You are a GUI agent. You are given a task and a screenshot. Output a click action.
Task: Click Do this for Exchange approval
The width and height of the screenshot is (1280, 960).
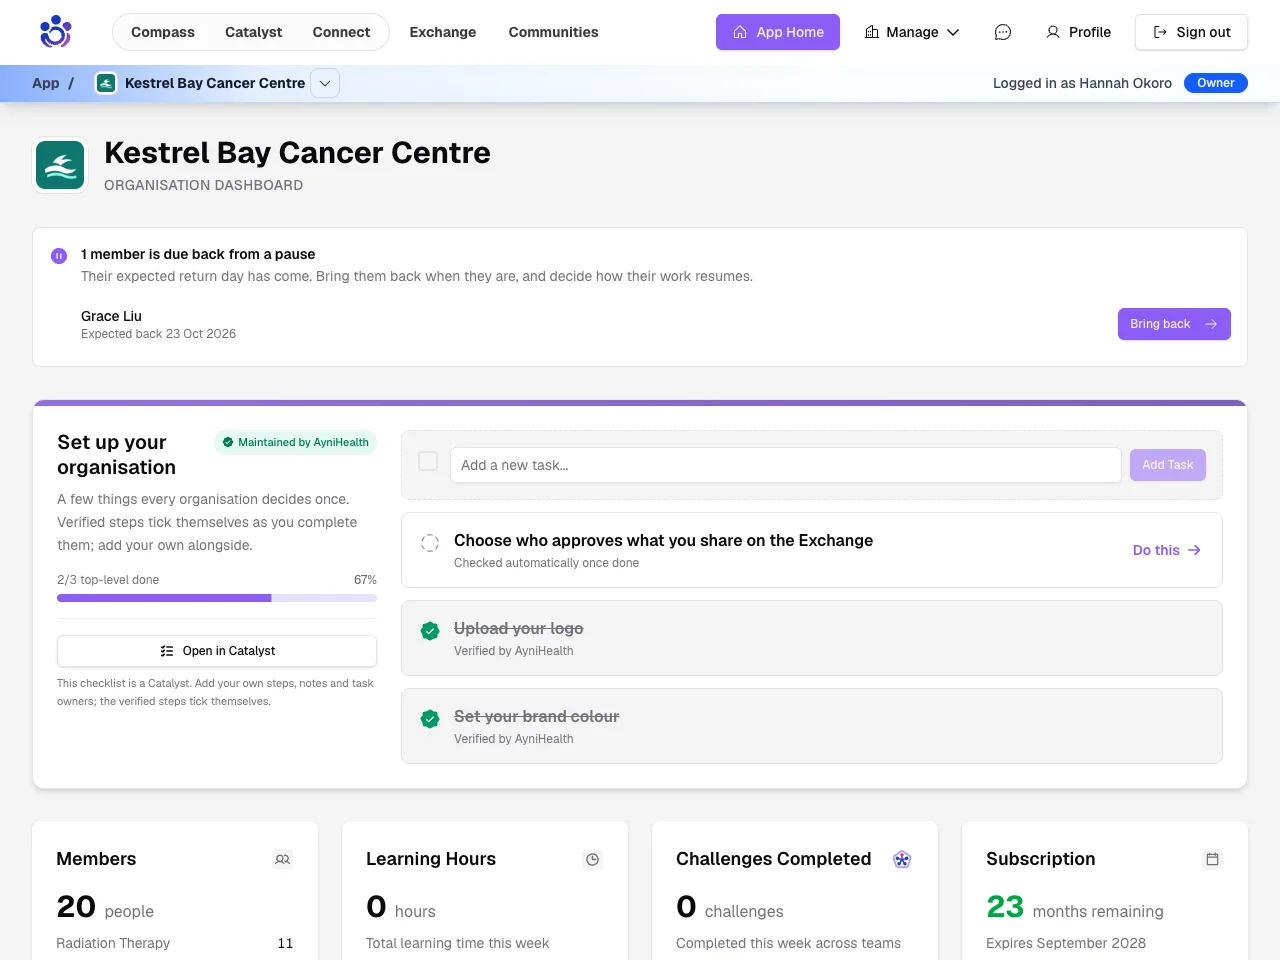[1167, 550]
